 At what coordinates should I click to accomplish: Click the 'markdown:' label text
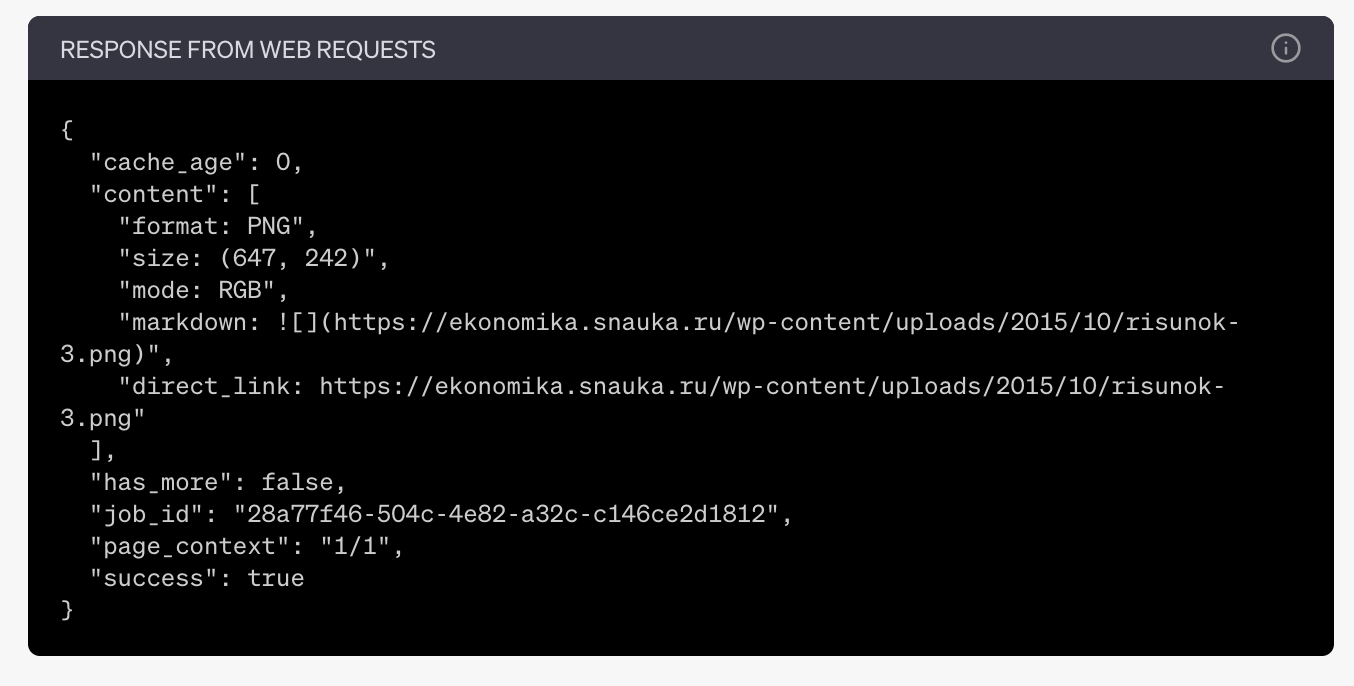190,322
